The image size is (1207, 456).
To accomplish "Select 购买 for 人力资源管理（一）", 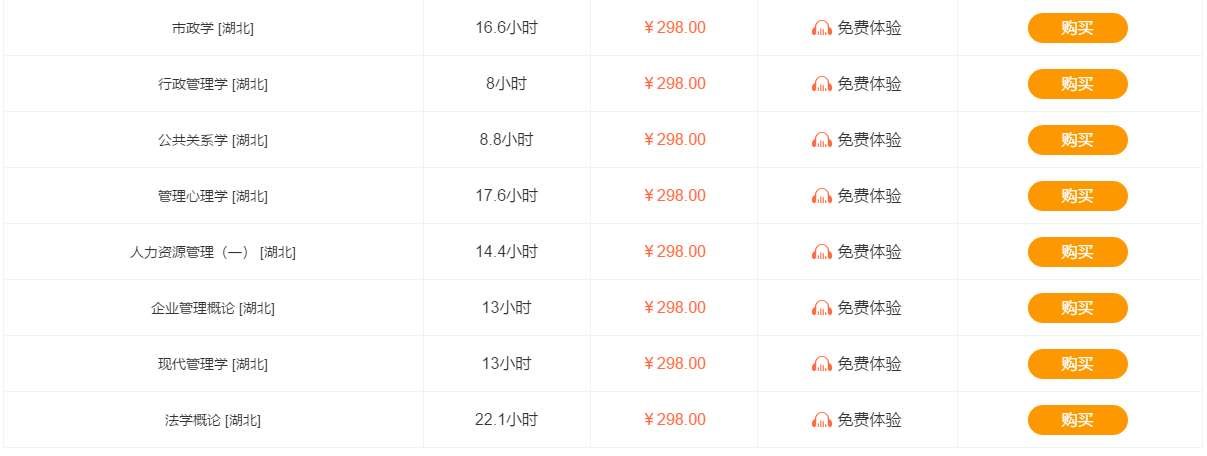I will pyautogui.click(x=1078, y=252).
